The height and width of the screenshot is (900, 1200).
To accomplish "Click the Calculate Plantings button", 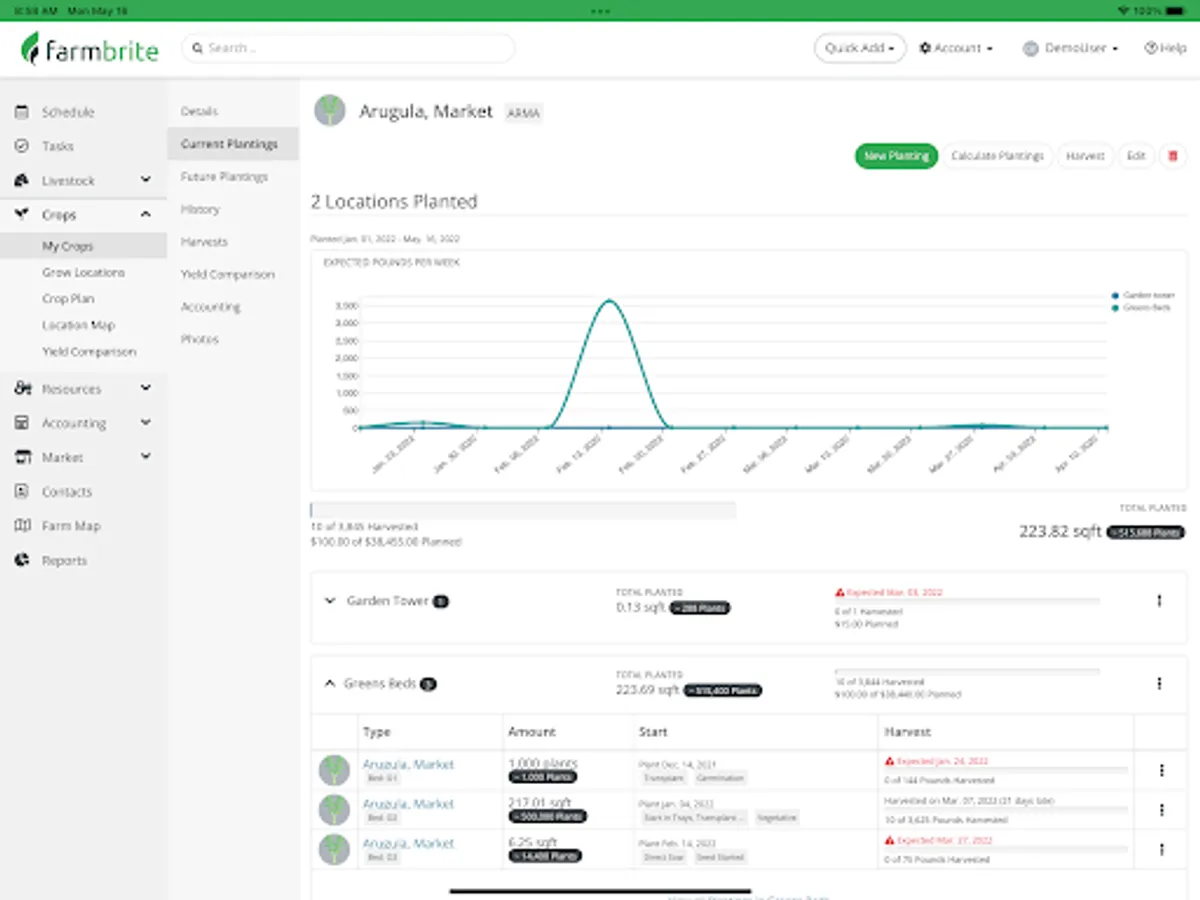I will coord(997,156).
